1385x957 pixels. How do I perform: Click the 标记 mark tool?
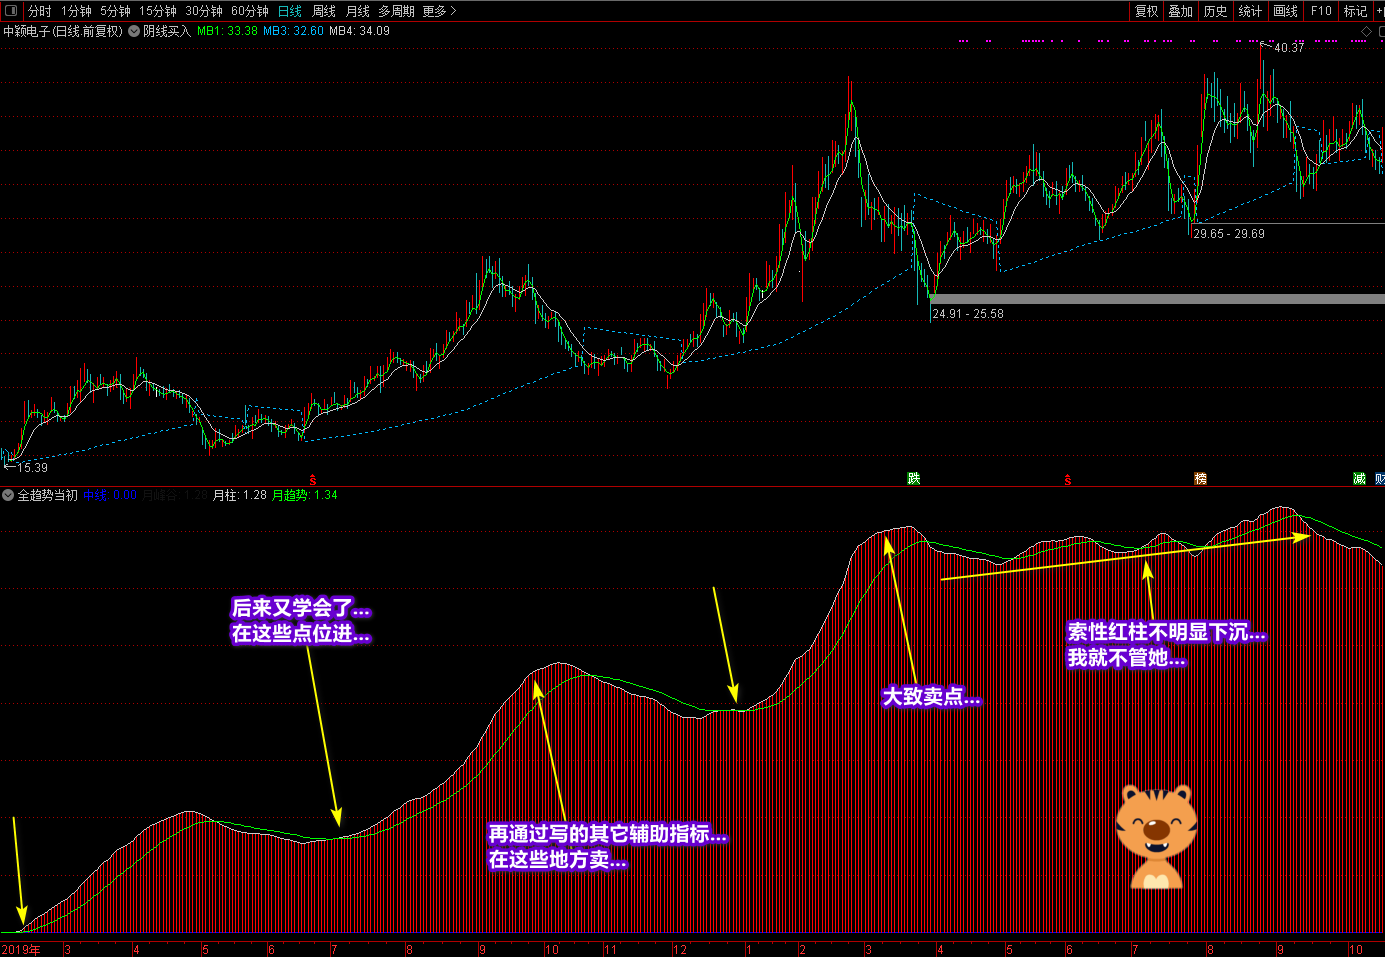coord(1355,11)
